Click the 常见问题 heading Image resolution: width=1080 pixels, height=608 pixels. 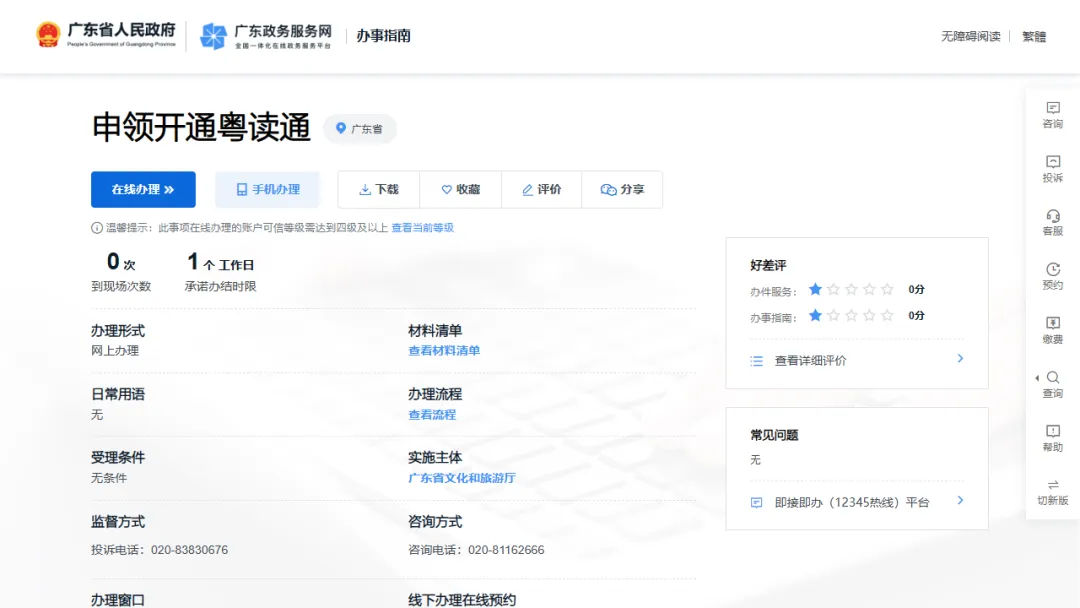click(x=774, y=435)
